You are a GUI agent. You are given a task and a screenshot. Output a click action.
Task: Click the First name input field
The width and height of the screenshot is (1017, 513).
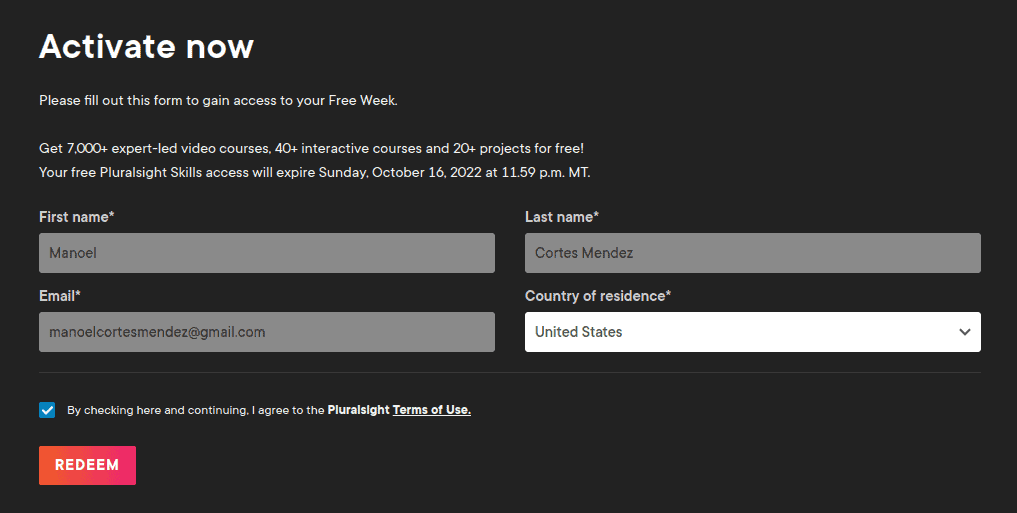266,253
